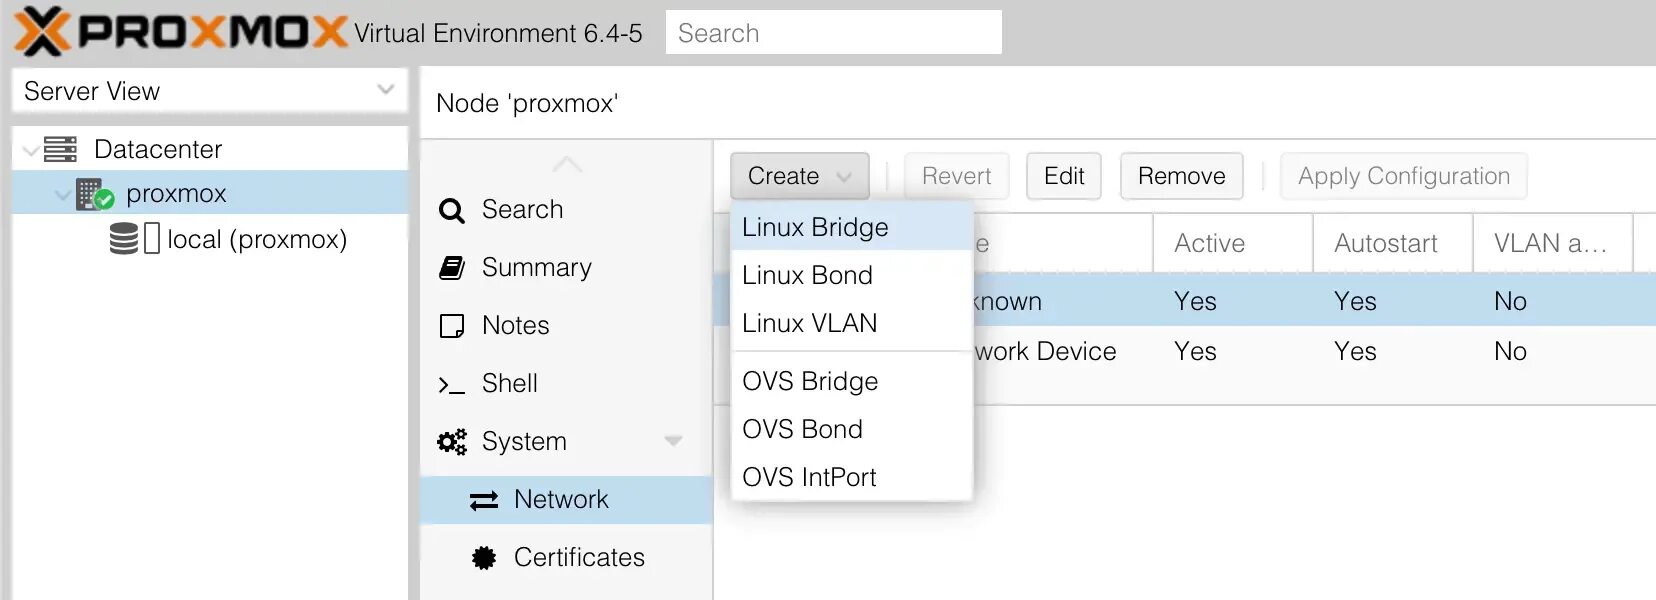Focus the top Search input field
Screen dimensions: 1656x600
click(833, 33)
